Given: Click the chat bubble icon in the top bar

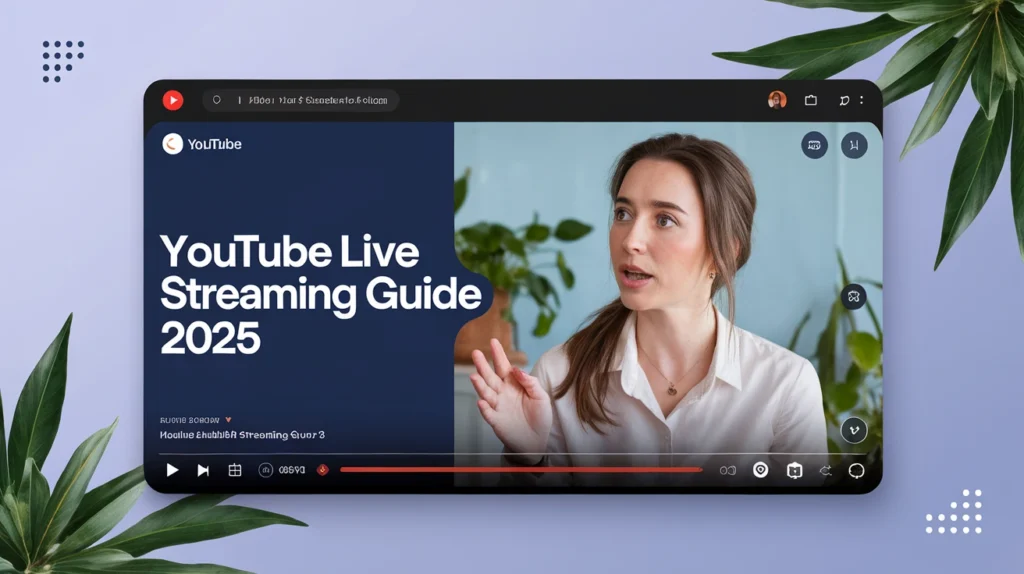Looking at the screenshot, I should click(844, 101).
